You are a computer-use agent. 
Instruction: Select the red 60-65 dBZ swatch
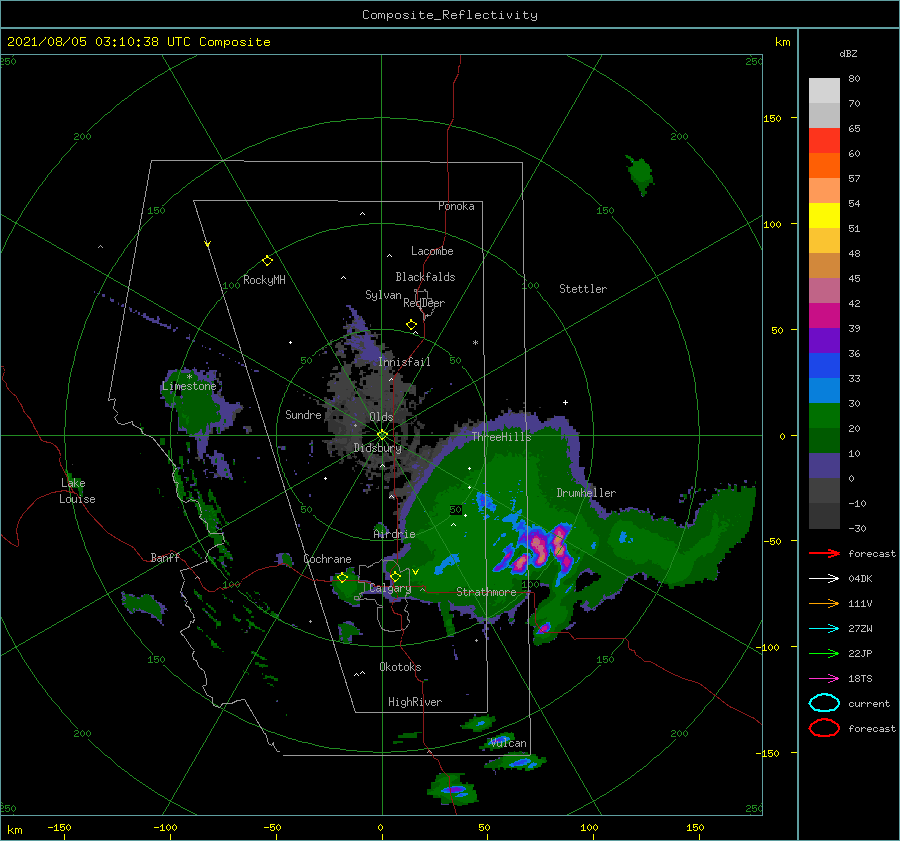tap(824, 141)
